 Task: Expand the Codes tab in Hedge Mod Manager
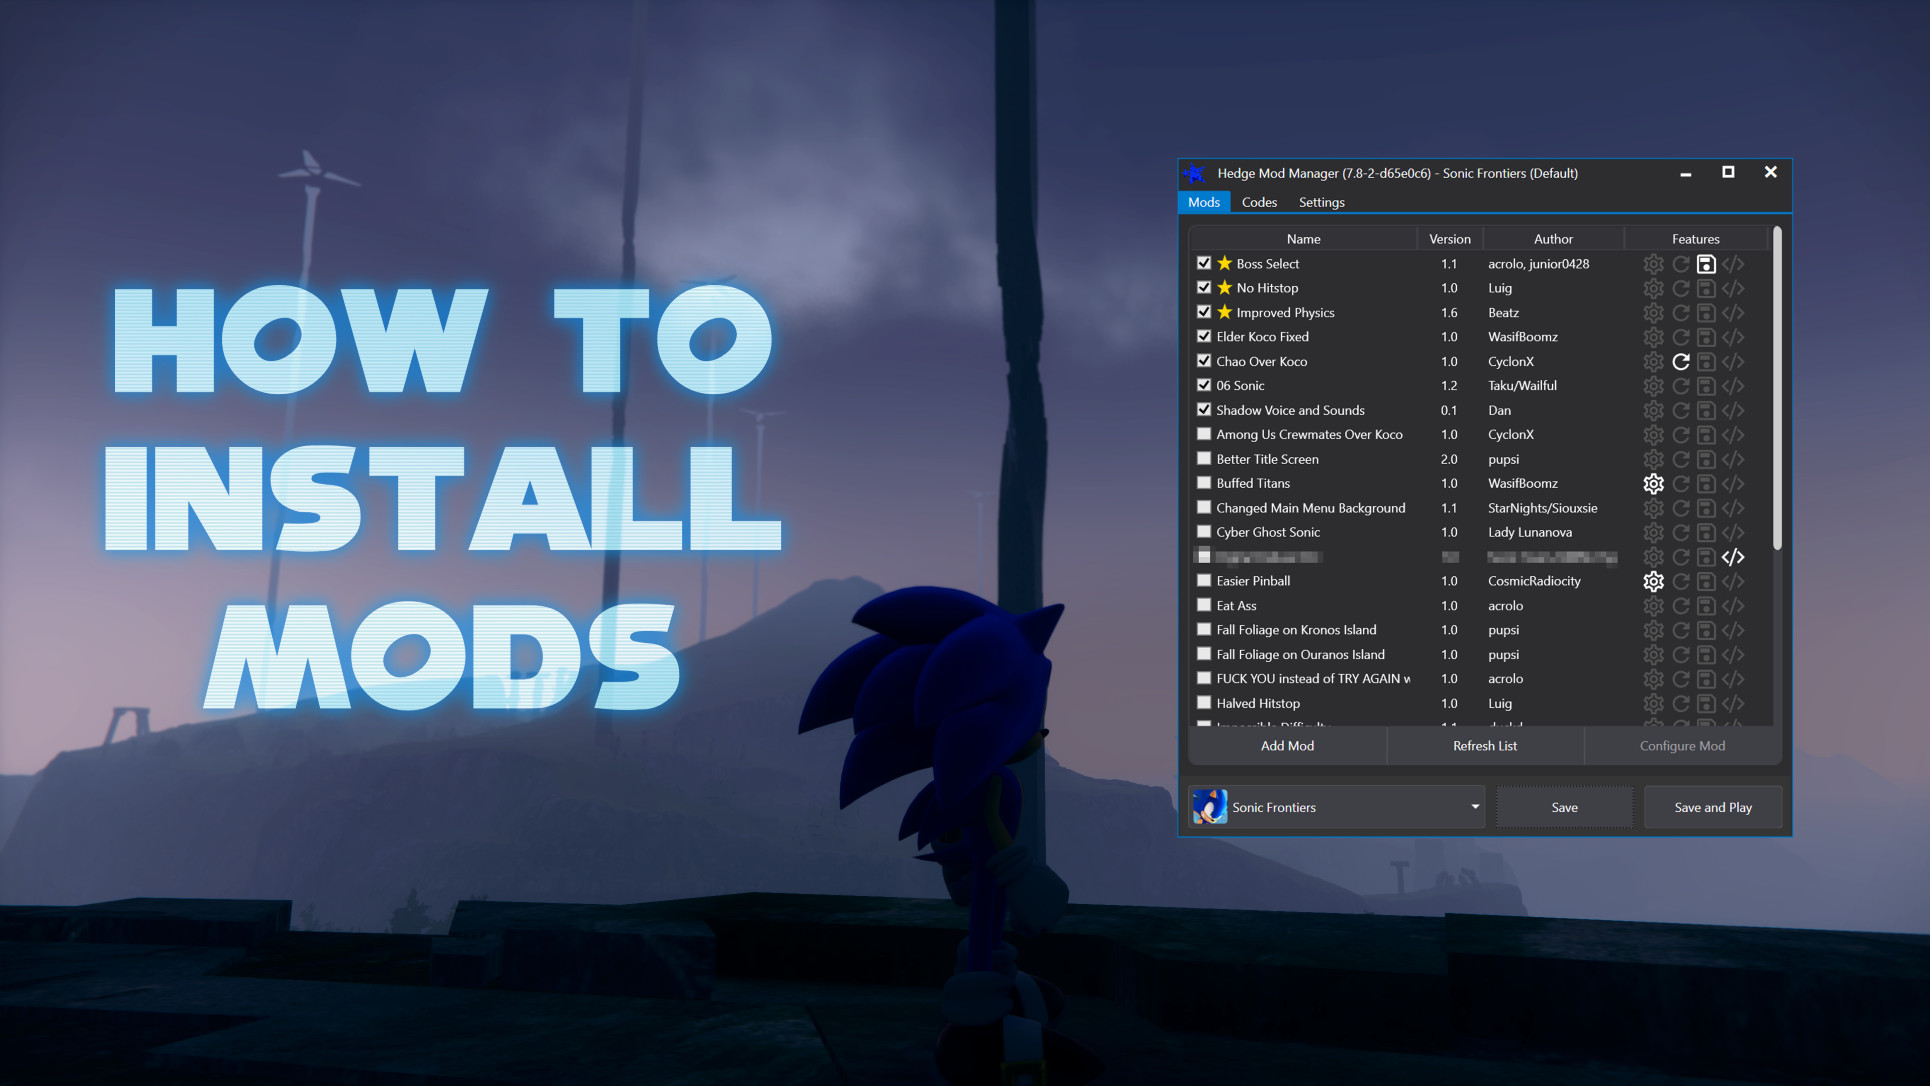1258,202
